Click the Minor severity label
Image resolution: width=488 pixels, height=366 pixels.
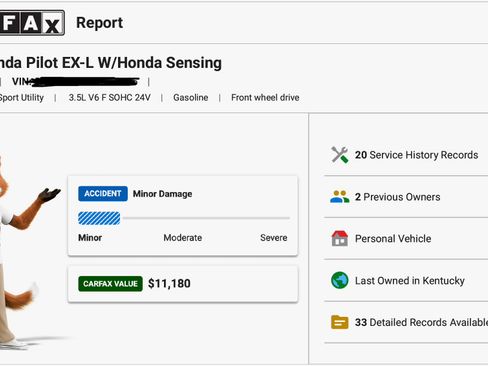(90, 238)
